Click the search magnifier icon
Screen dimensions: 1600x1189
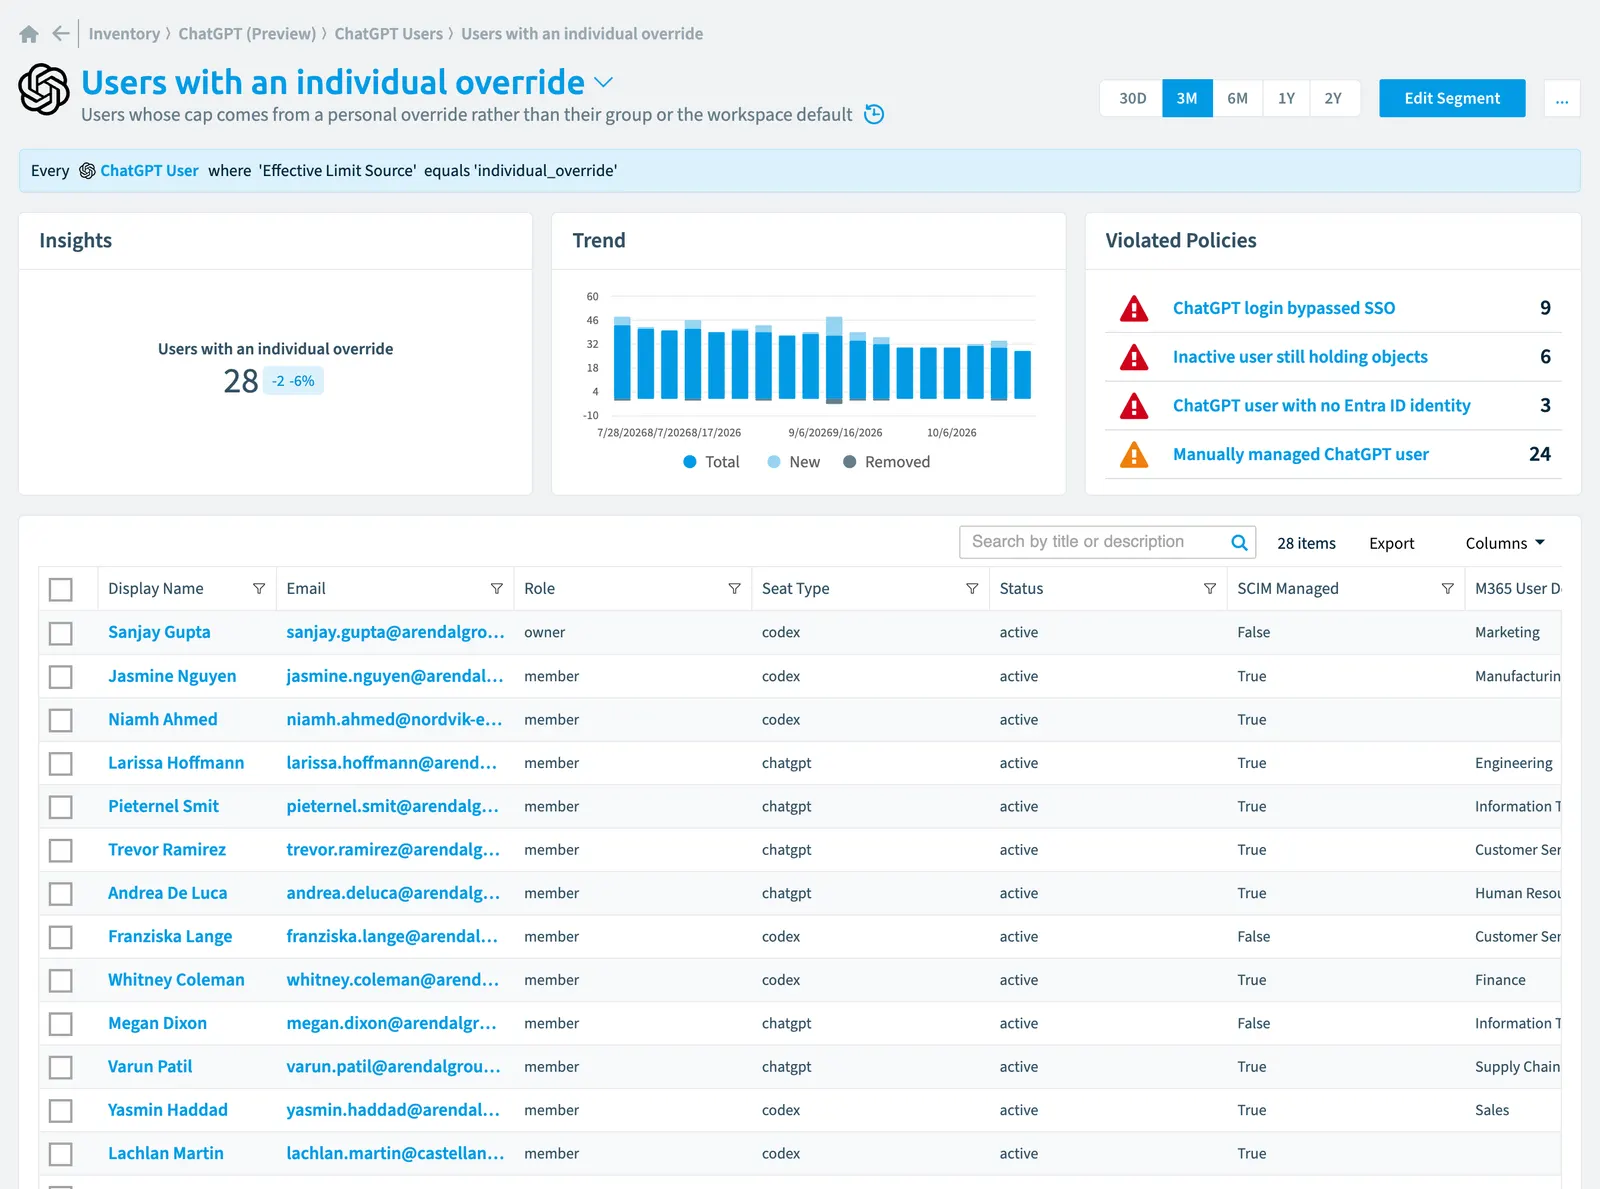coord(1239,542)
